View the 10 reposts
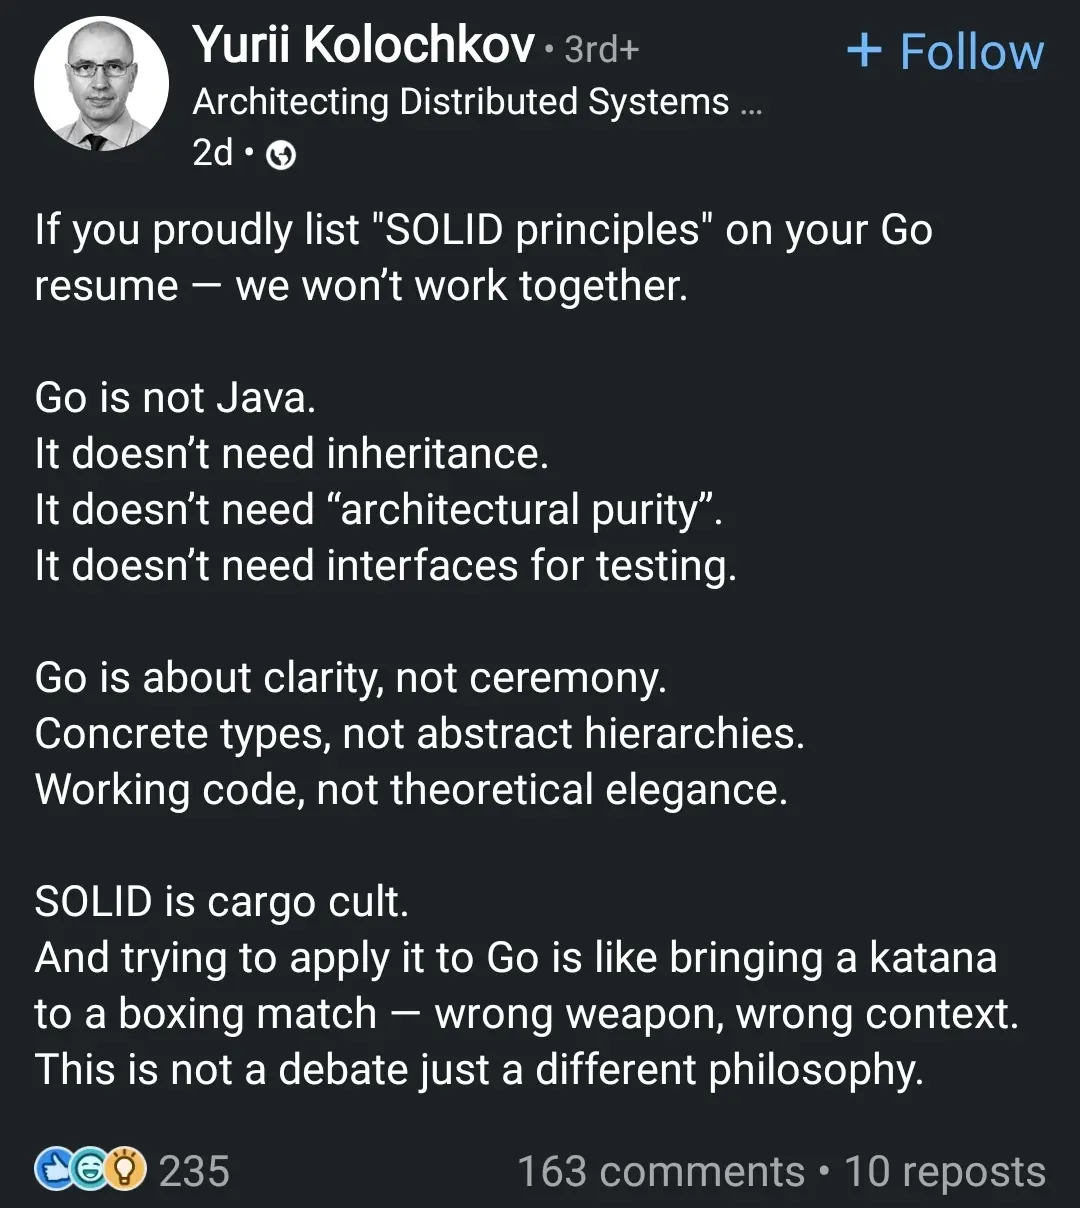 pyautogui.click(x=945, y=1171)
